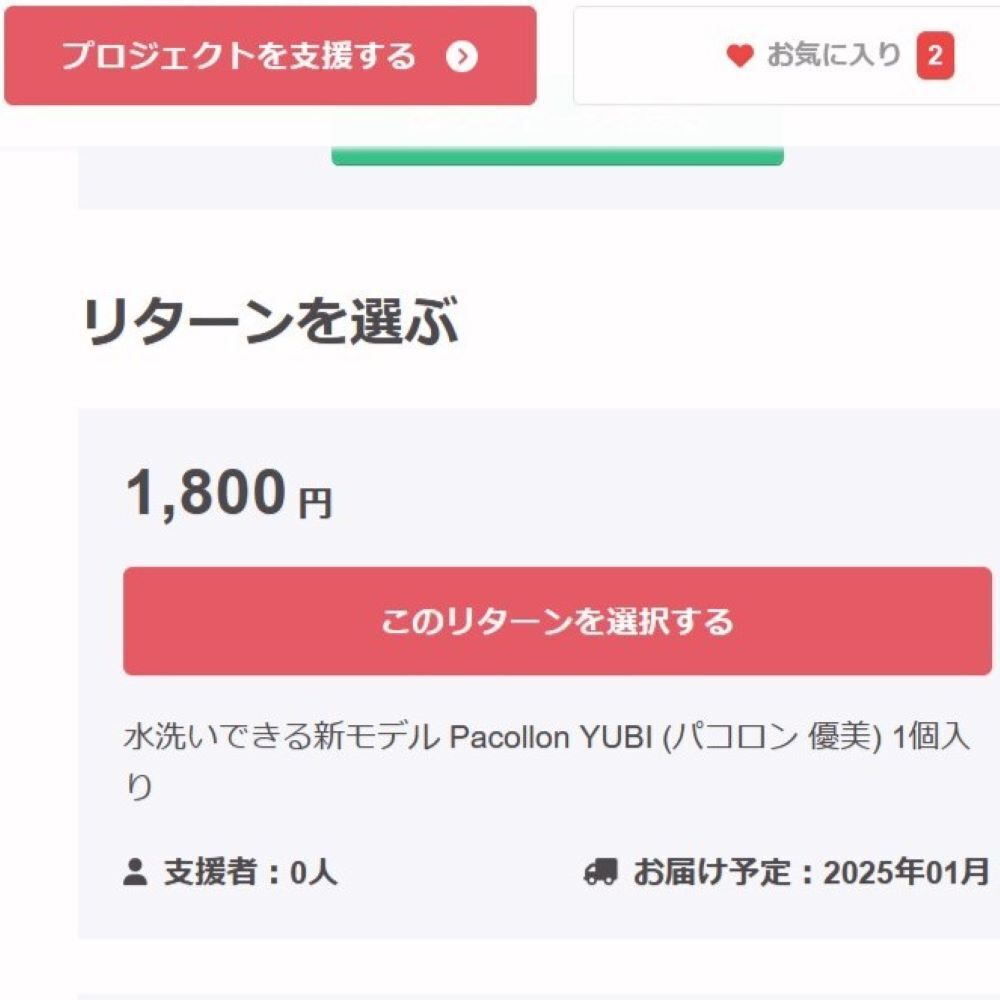Click the 0人 supporter count
The image size is (1000, 1000).
click(x=314, y=872)
